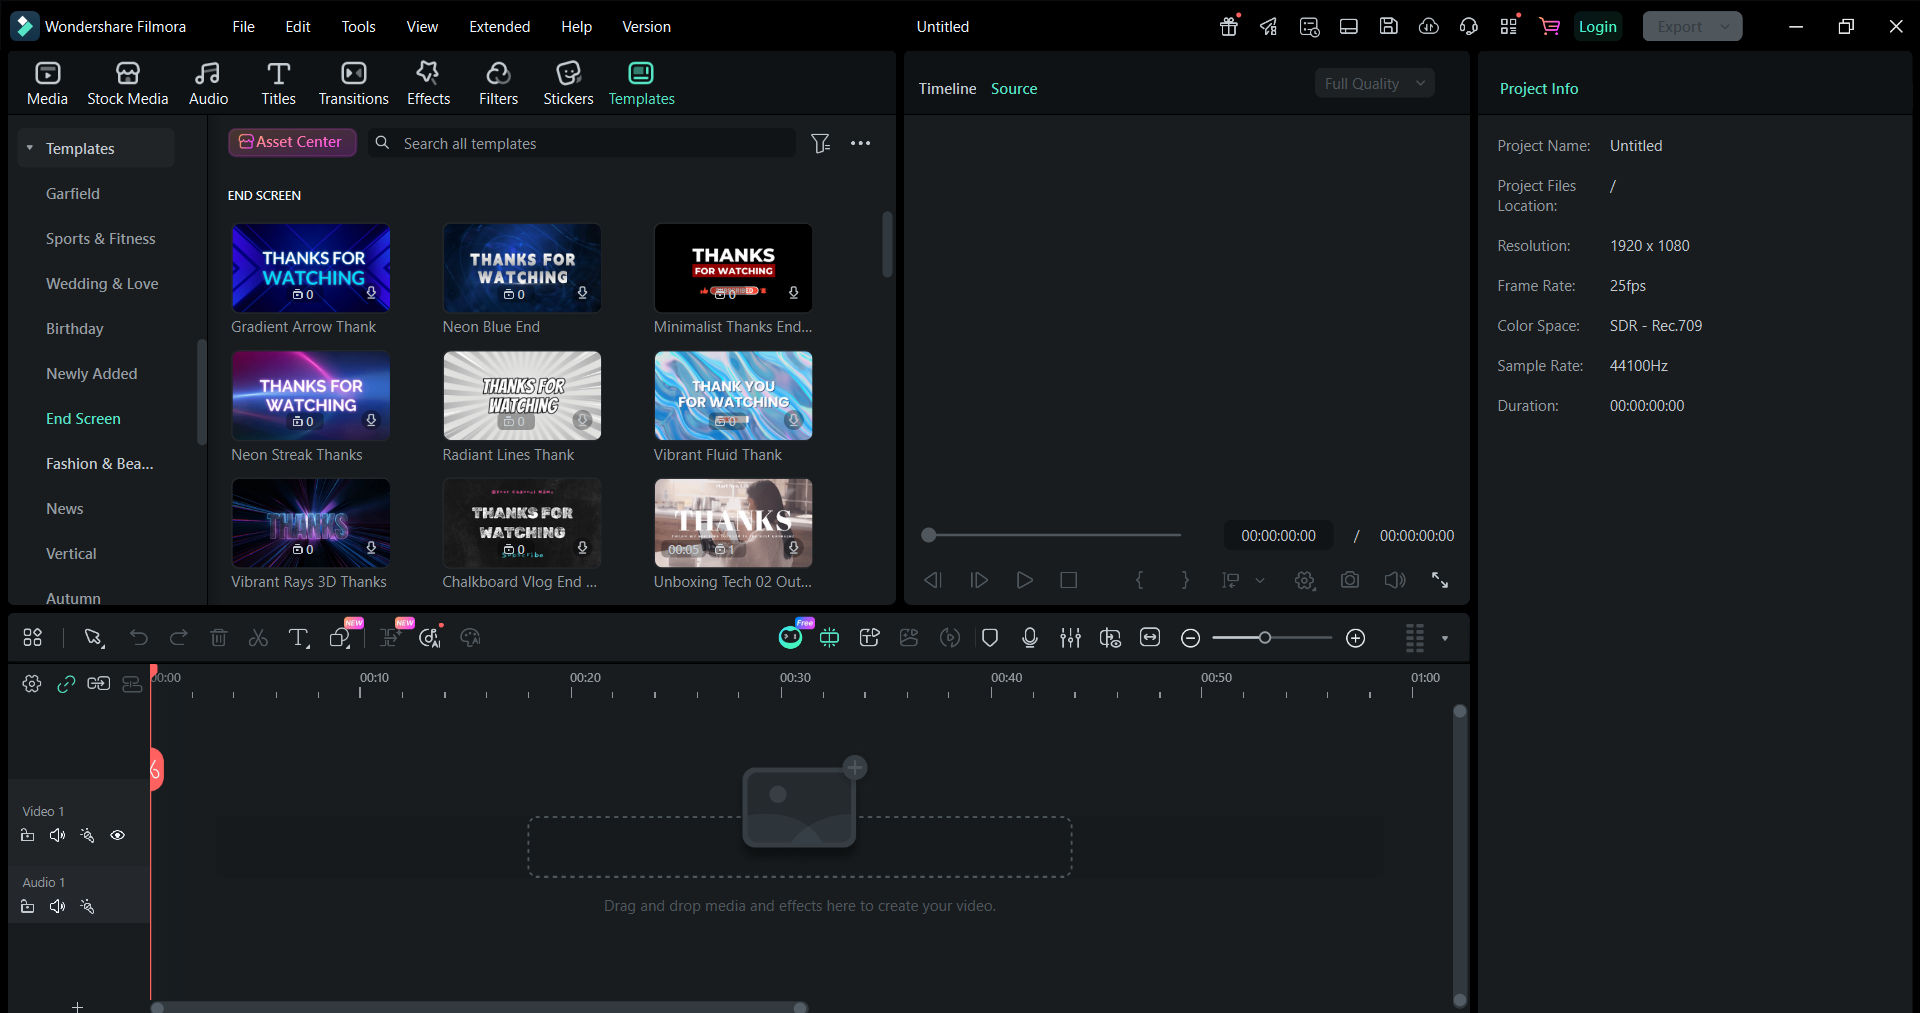Open the Stickers panel

pyautogui.click(x=568, y=83)
